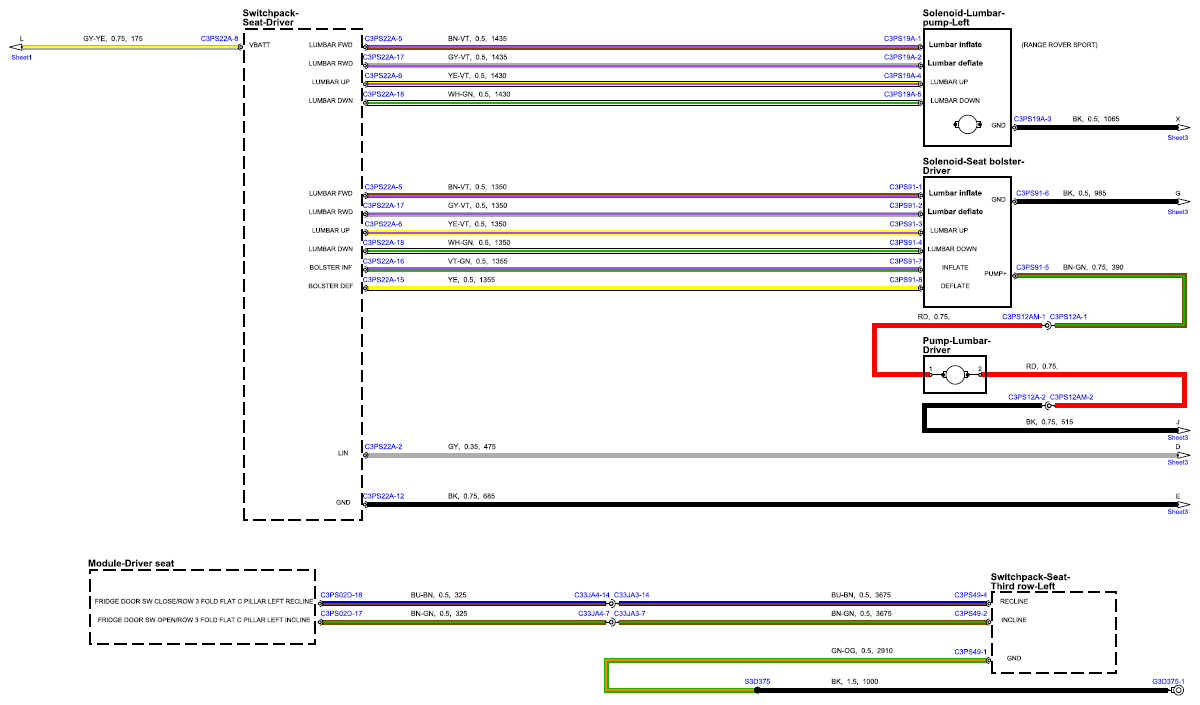This screenshot has height=705, width=1200.
Task: Click wire spec GN-OG, 0.5, 2910
Action: 863,652
